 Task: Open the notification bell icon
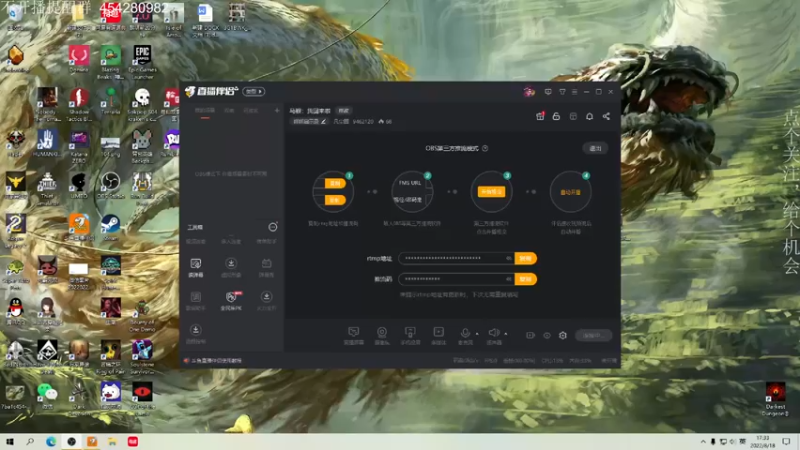[x=589, y=116]
